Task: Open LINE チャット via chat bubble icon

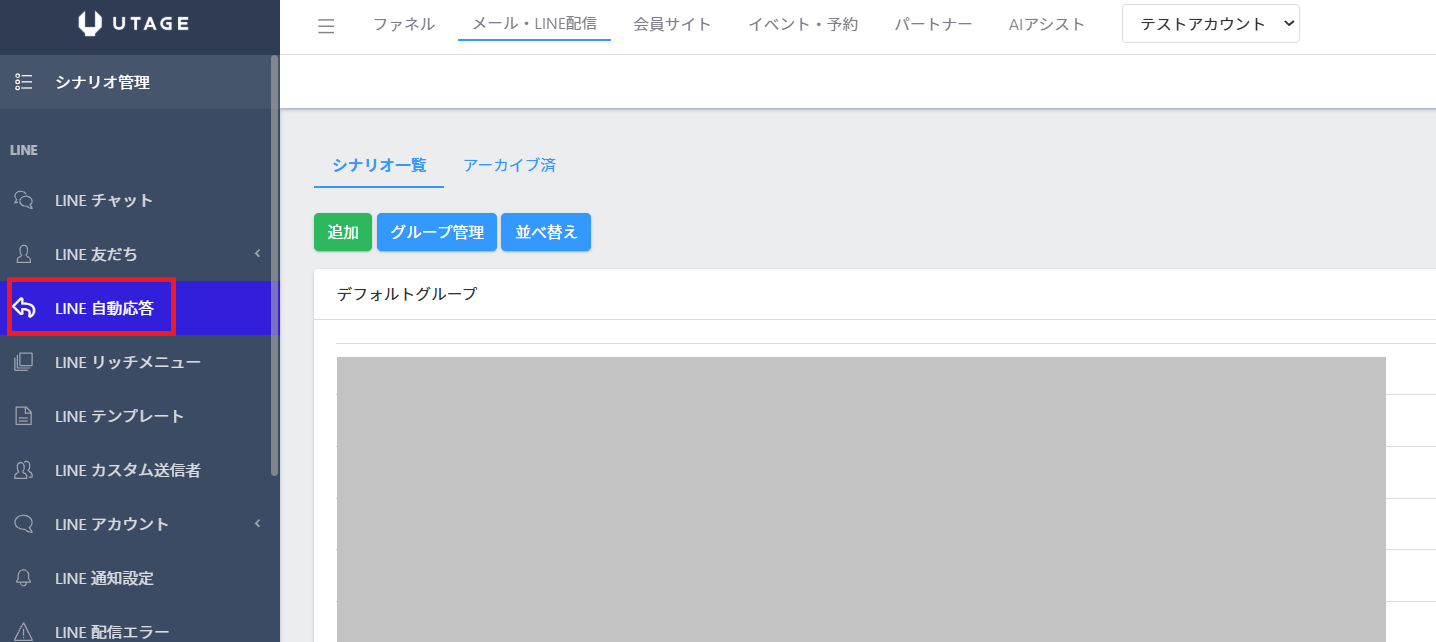Action: click(24, 200)
